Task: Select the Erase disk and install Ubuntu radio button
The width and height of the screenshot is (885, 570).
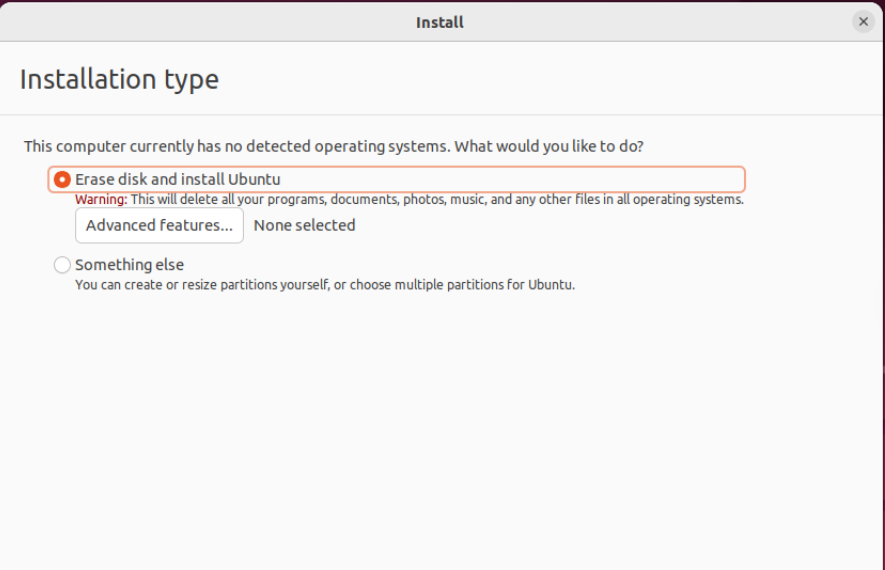Action: click(x=62, y=180)
